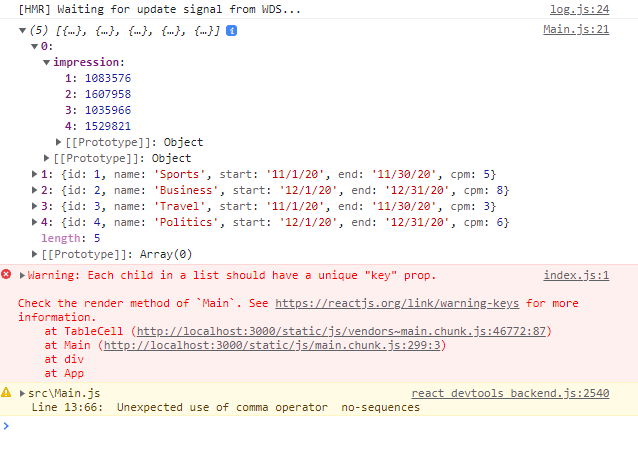Viewport: 638px width, 463px height.
Task: Click the red error icon
Action: click(6, 274)
